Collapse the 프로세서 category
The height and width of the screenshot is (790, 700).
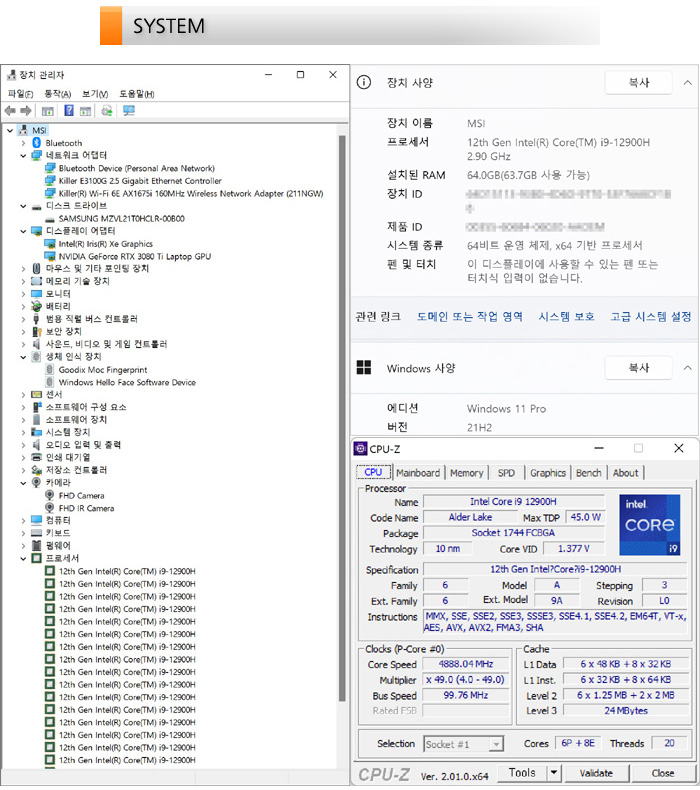pyautogui.click(x=23, y=559)
